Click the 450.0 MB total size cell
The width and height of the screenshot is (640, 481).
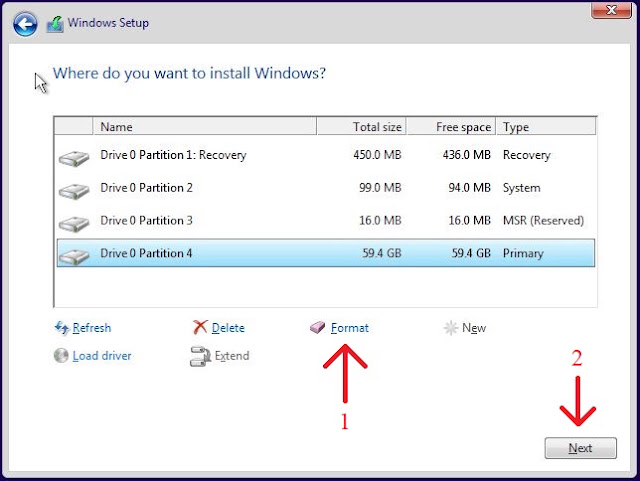378,155
